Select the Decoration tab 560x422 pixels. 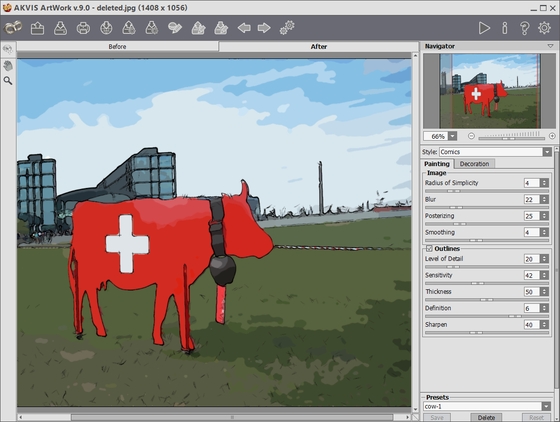[x=474, y=164]
